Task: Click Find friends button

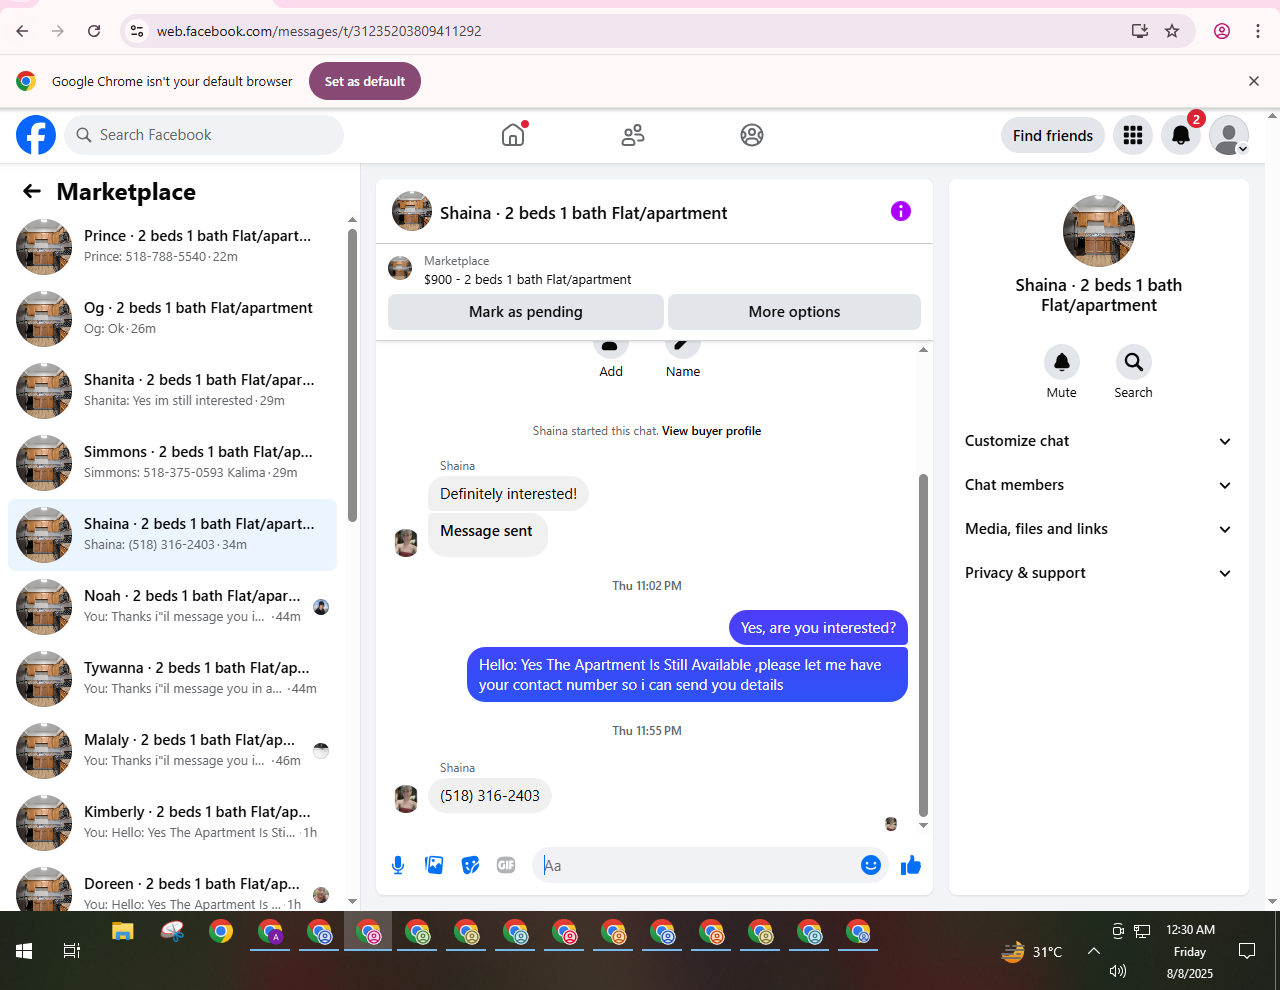Action: click(x=1053, y=135)
